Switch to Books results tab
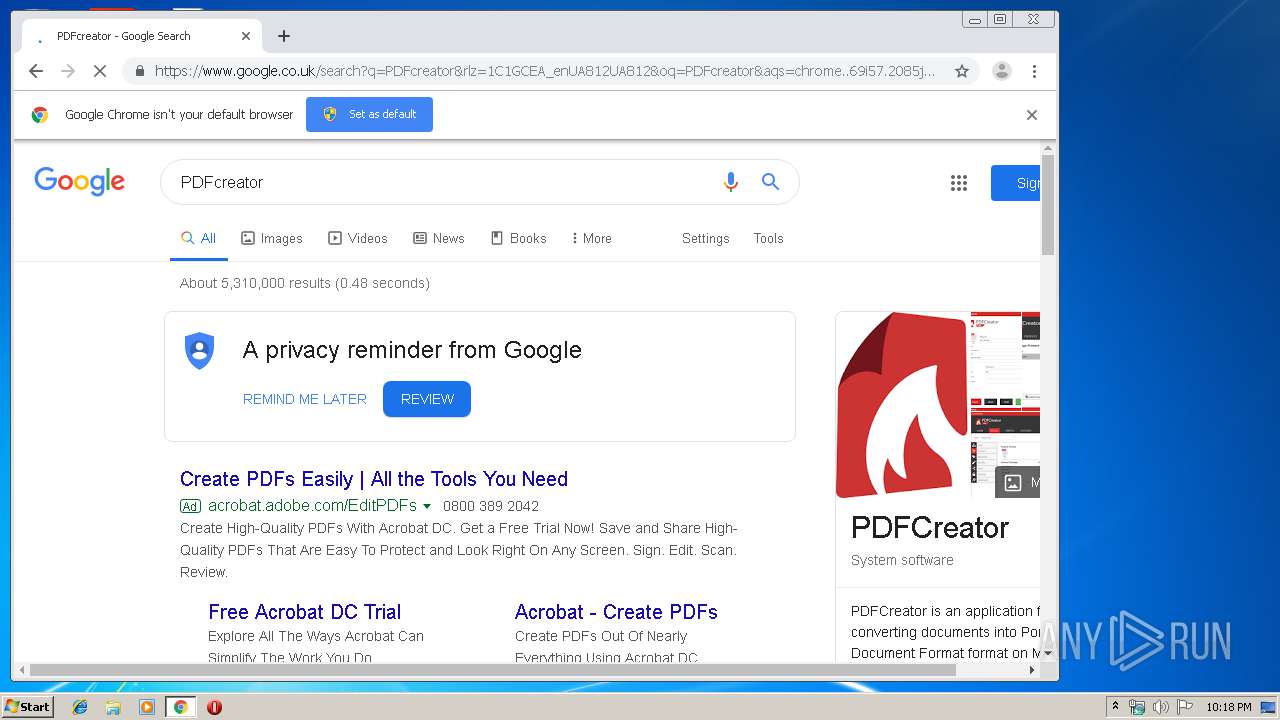 tap(518, 238)
